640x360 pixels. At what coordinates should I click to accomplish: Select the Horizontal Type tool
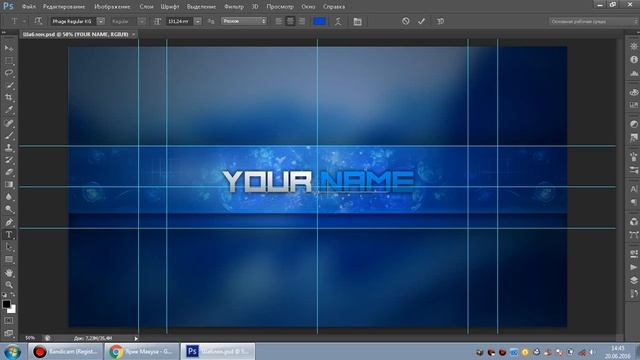tap(9, 235)
